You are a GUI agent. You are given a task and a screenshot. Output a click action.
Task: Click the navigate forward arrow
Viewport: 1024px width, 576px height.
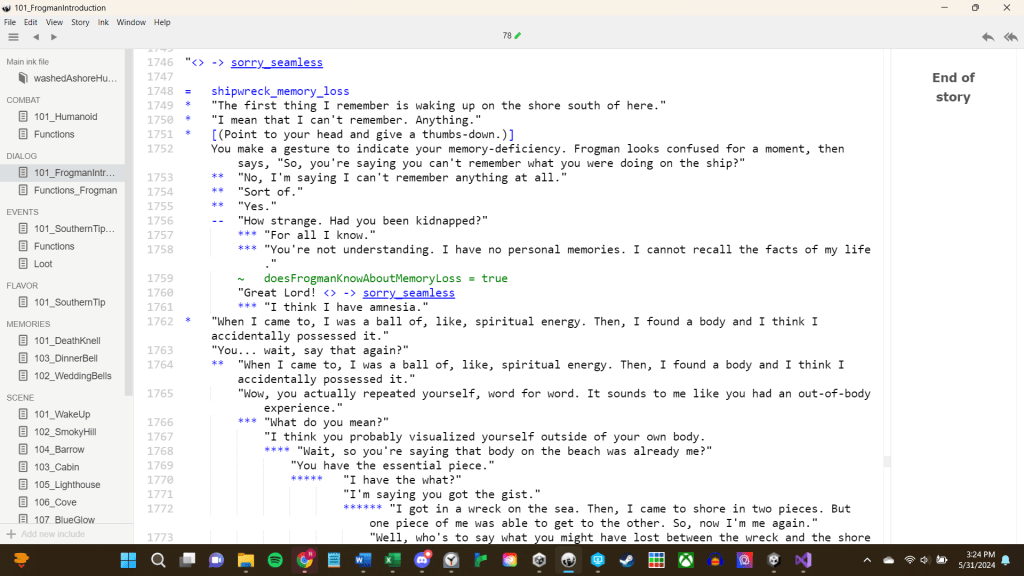click(x=54, y=37)
